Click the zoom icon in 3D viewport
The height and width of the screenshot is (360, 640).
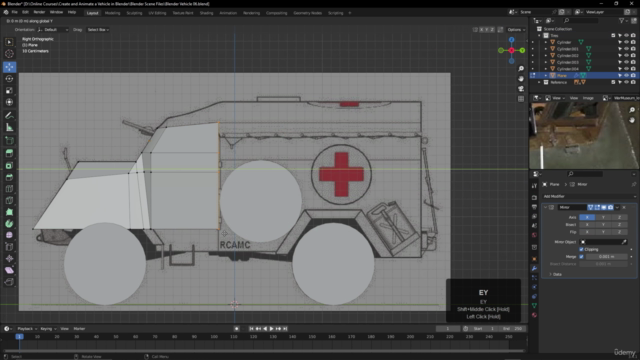521,69
